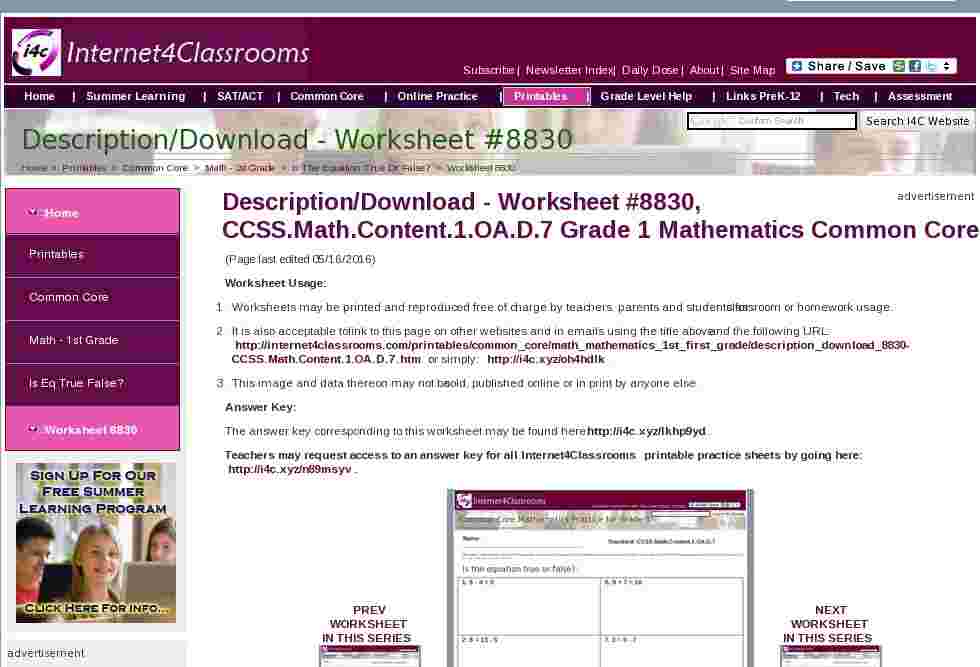The height and width of the screenshot is (667, 980).
Task: Select Home in the top navigation bar
Action: (x=39, y=96)
